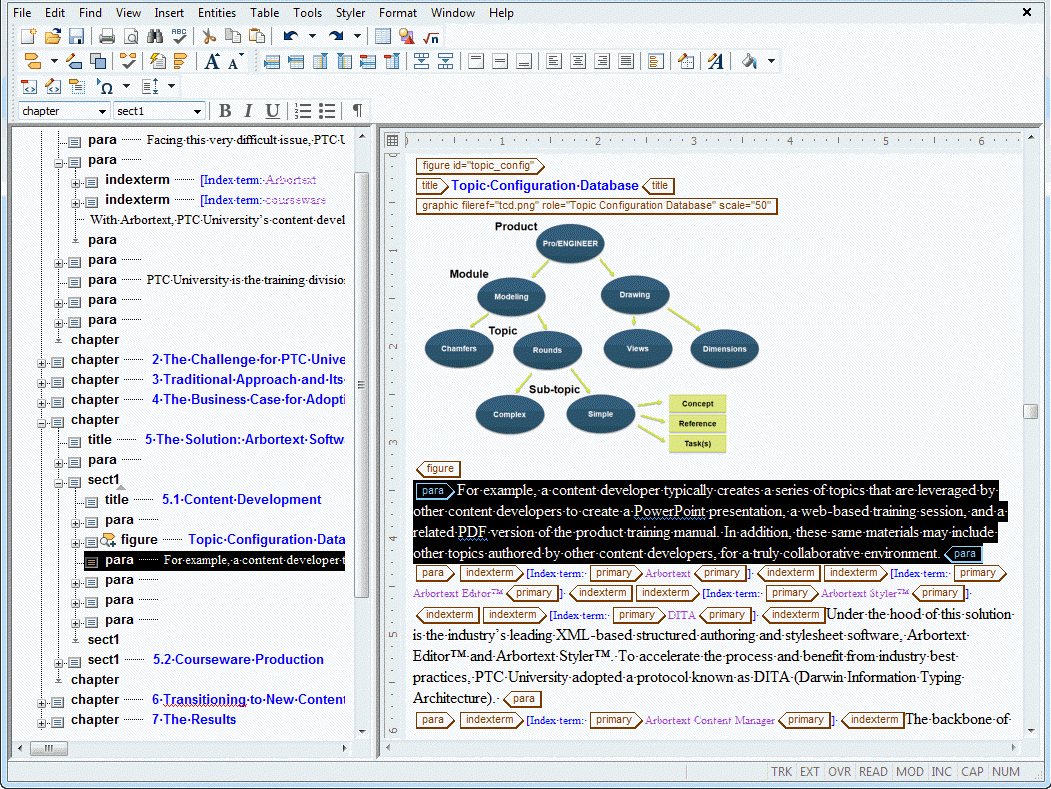Click the document vertical scrollbar thumb

coord(1031,412)
